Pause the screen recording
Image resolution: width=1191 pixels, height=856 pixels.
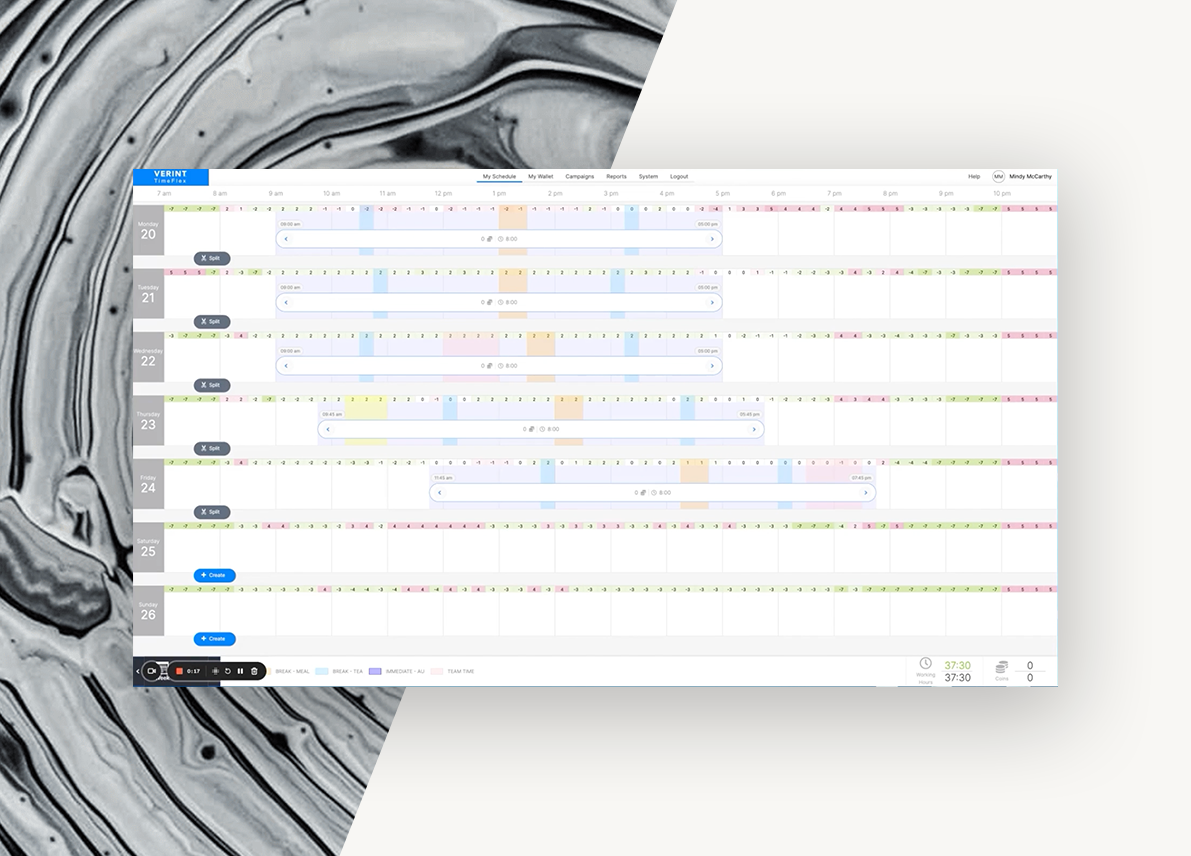click(240, 671)
